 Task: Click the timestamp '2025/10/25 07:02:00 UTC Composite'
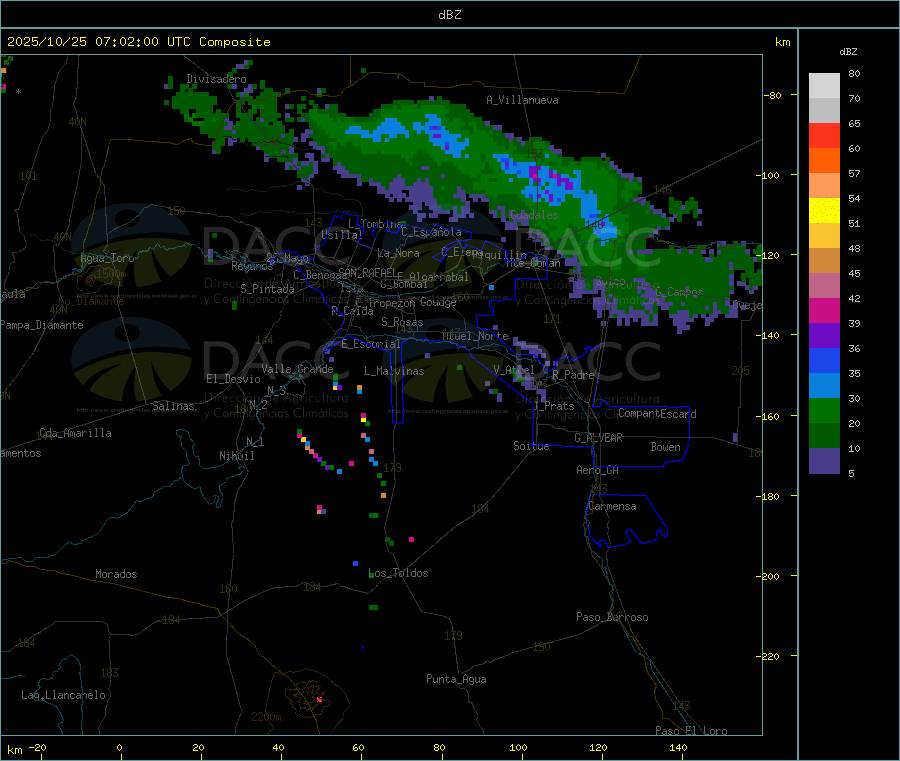pos(138,42)
